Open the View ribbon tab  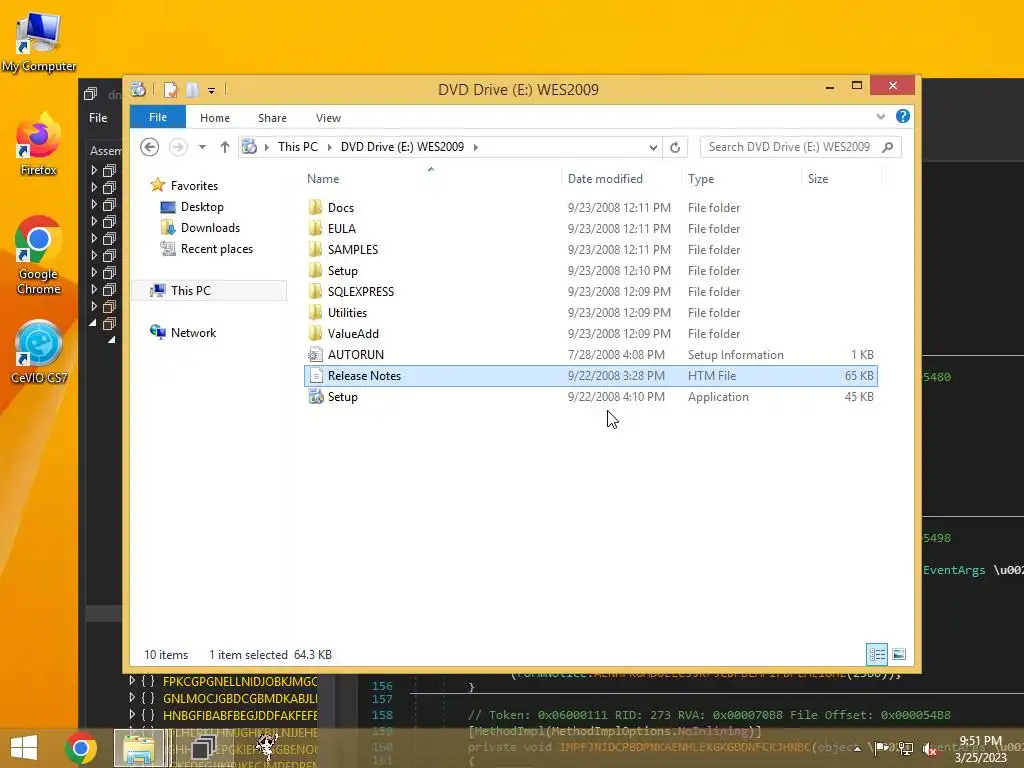pyautogui.click(x=328, y=118)
